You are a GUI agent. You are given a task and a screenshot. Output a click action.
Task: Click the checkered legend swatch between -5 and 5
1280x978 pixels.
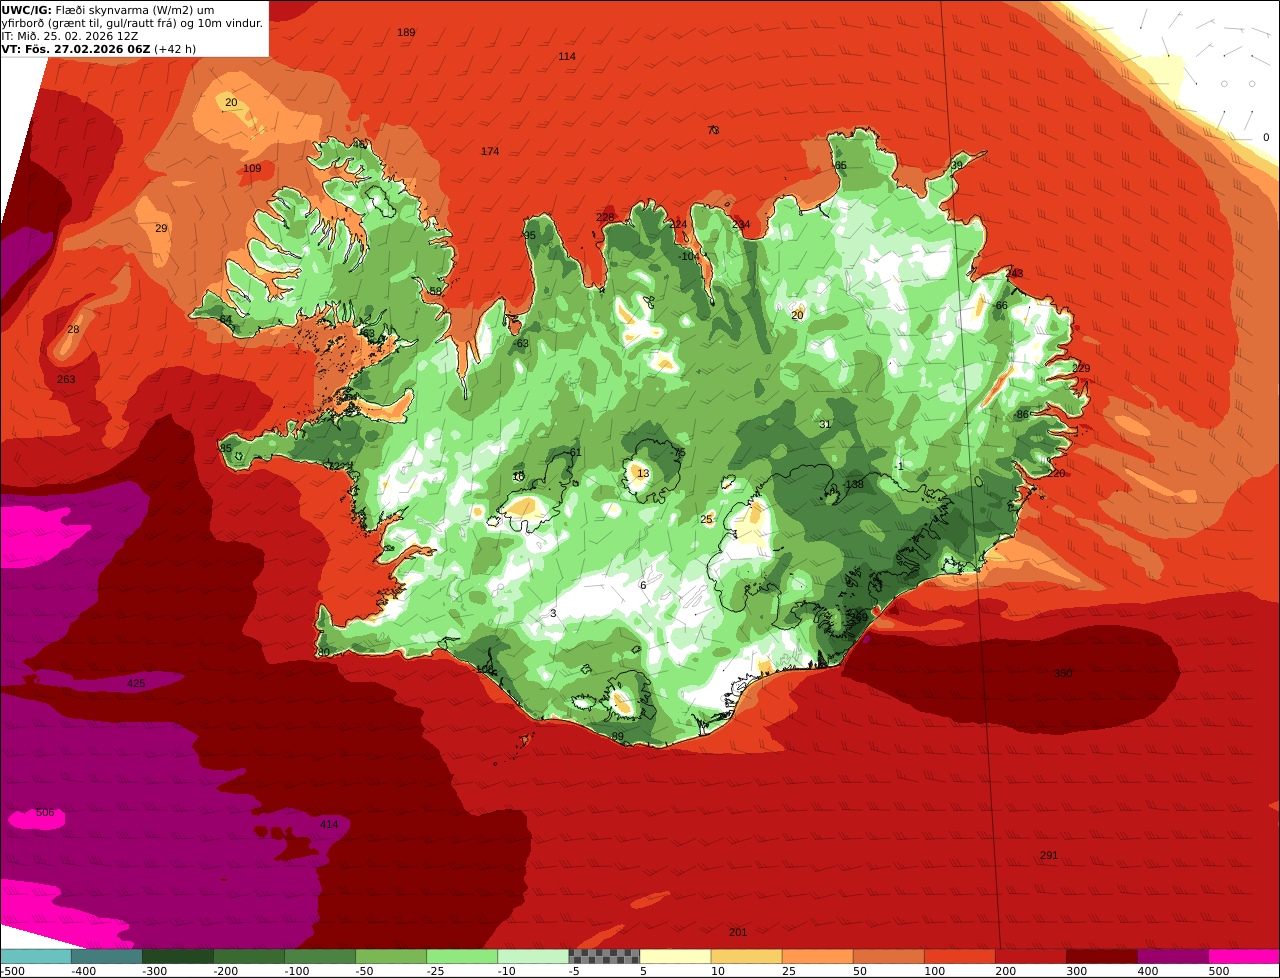603,956
